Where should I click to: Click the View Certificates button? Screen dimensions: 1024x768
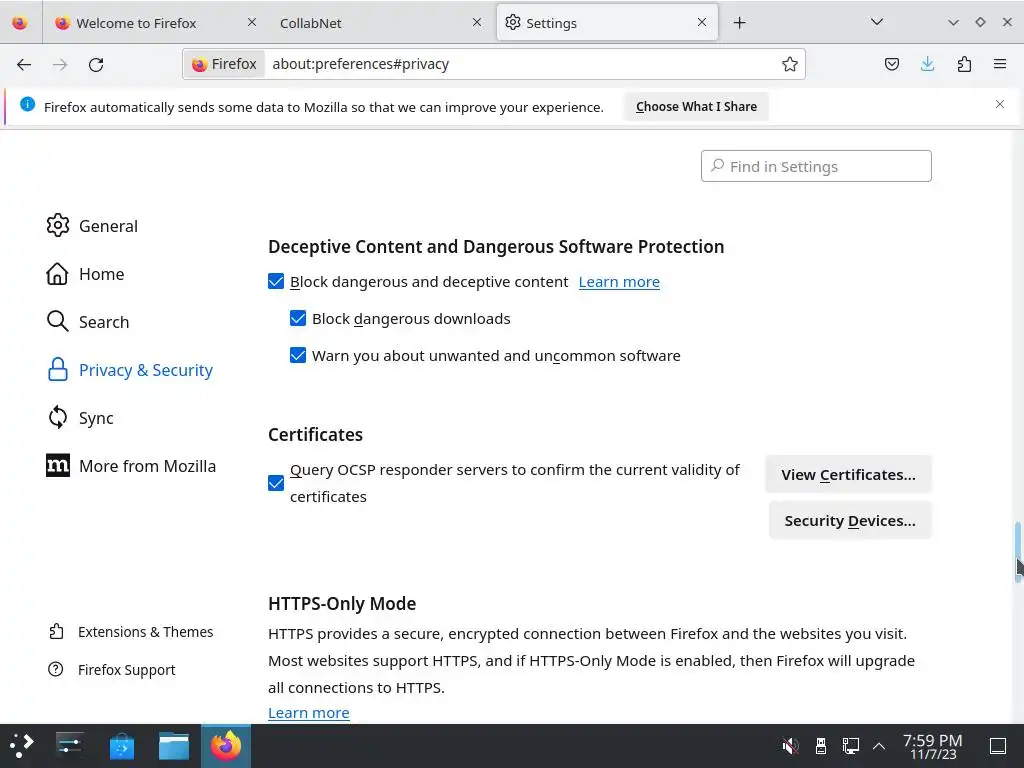click(x=848, y=475)
